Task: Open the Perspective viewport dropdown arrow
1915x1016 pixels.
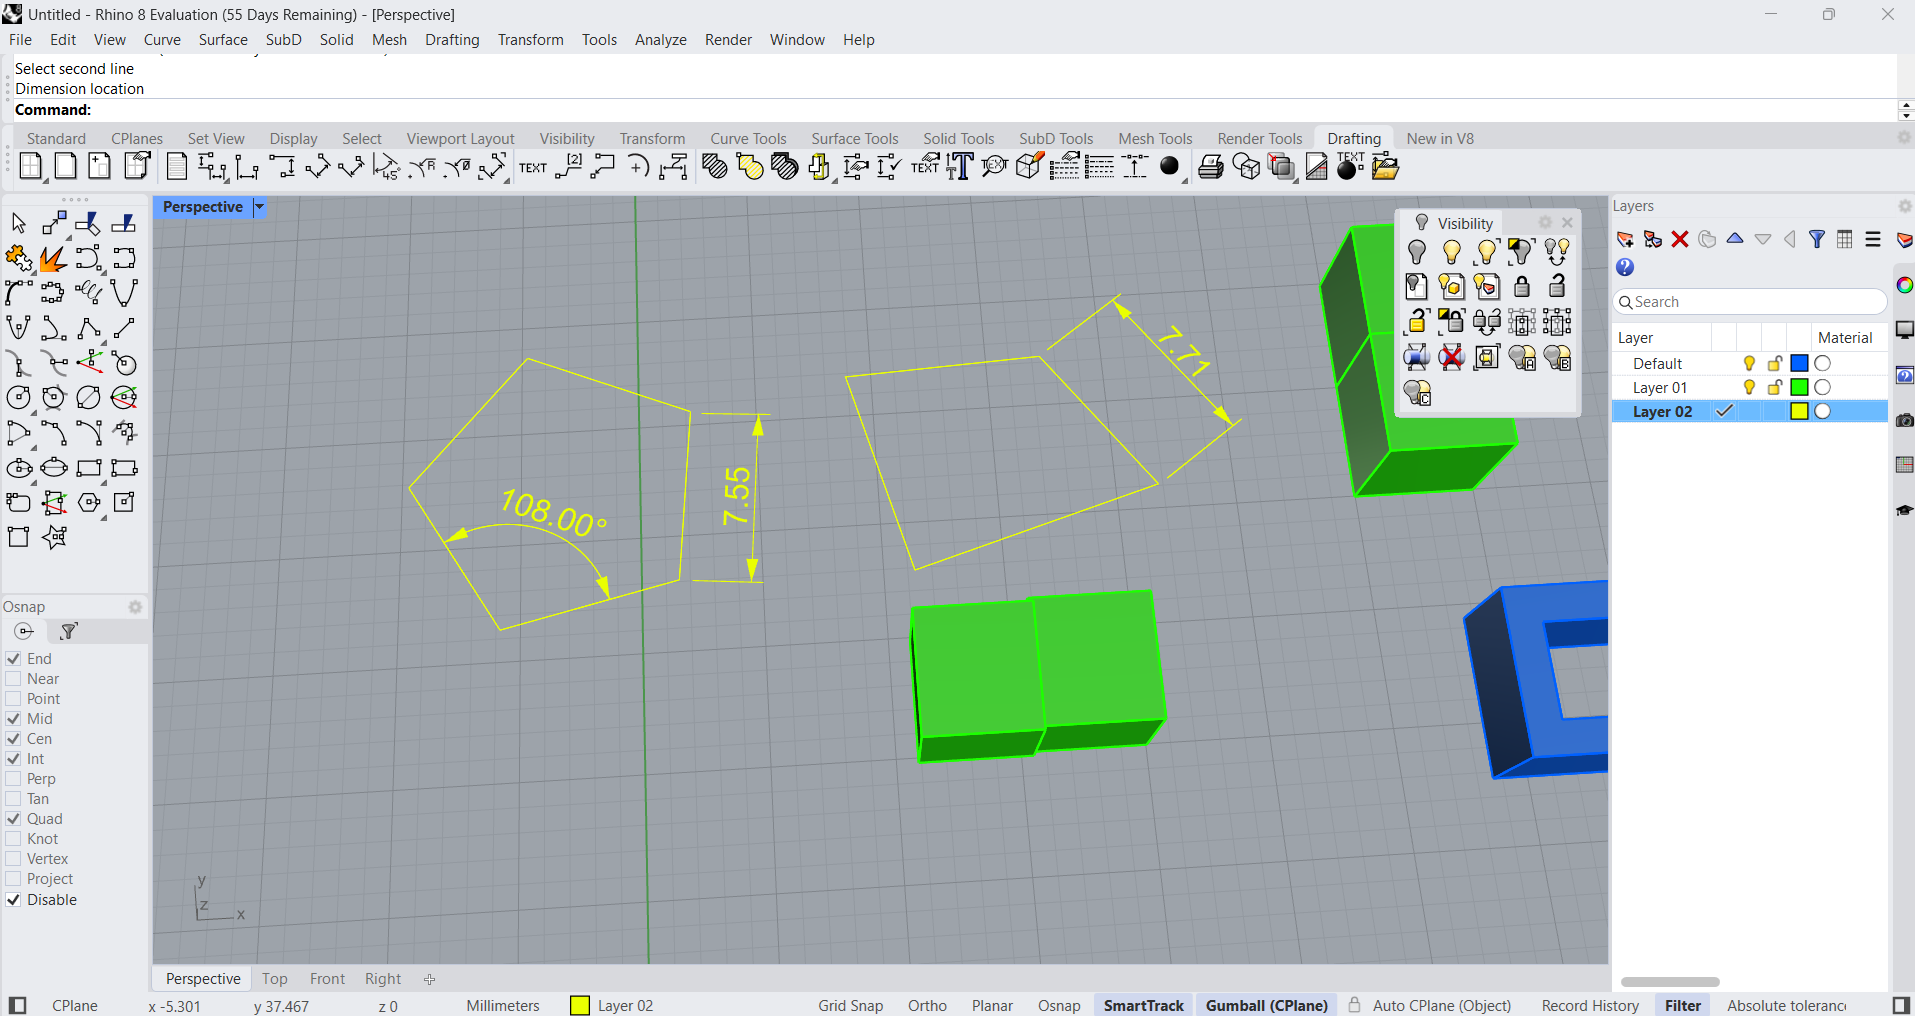Action: pyautogui.click(x=259, y=207)
